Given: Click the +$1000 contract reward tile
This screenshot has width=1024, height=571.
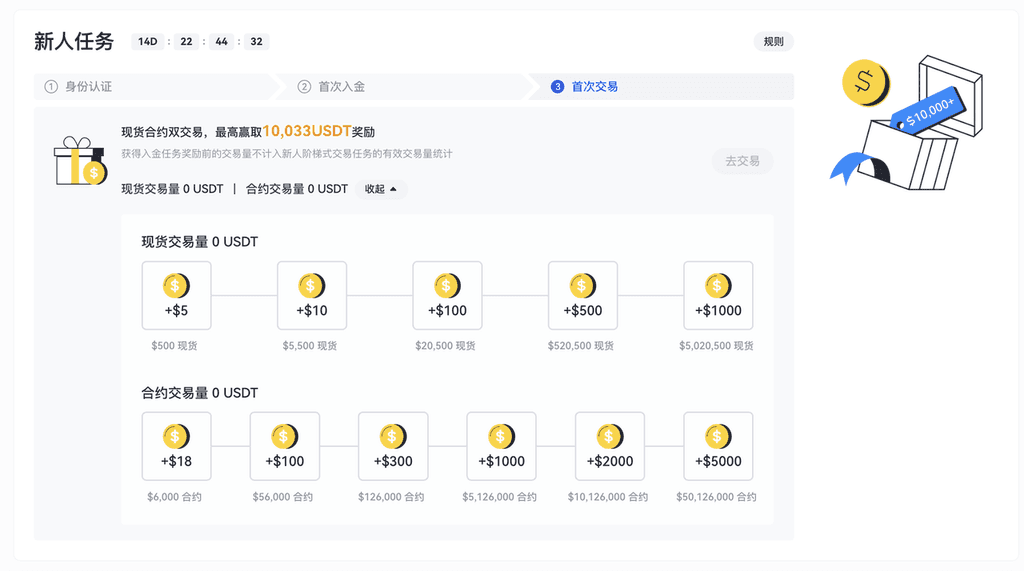Looking at the screenshot, I should (501, 446).
